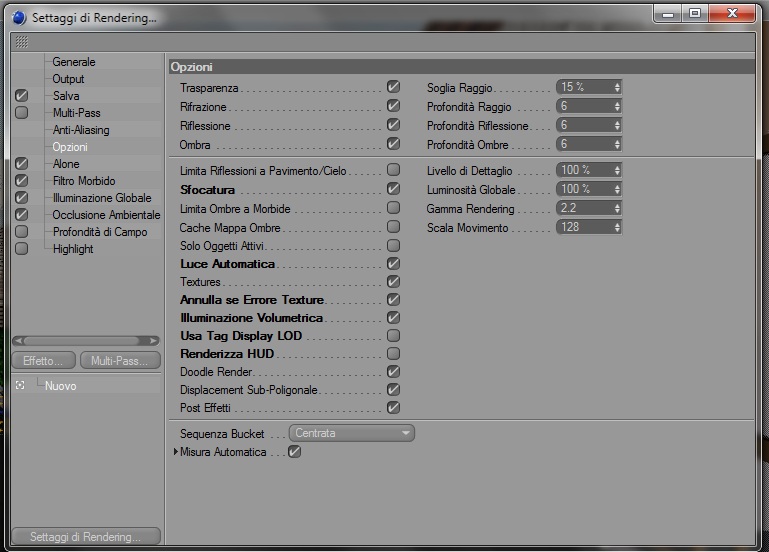
Task: Enable the Renderizza HUD checkbox
Action: (x=393, y=353)
